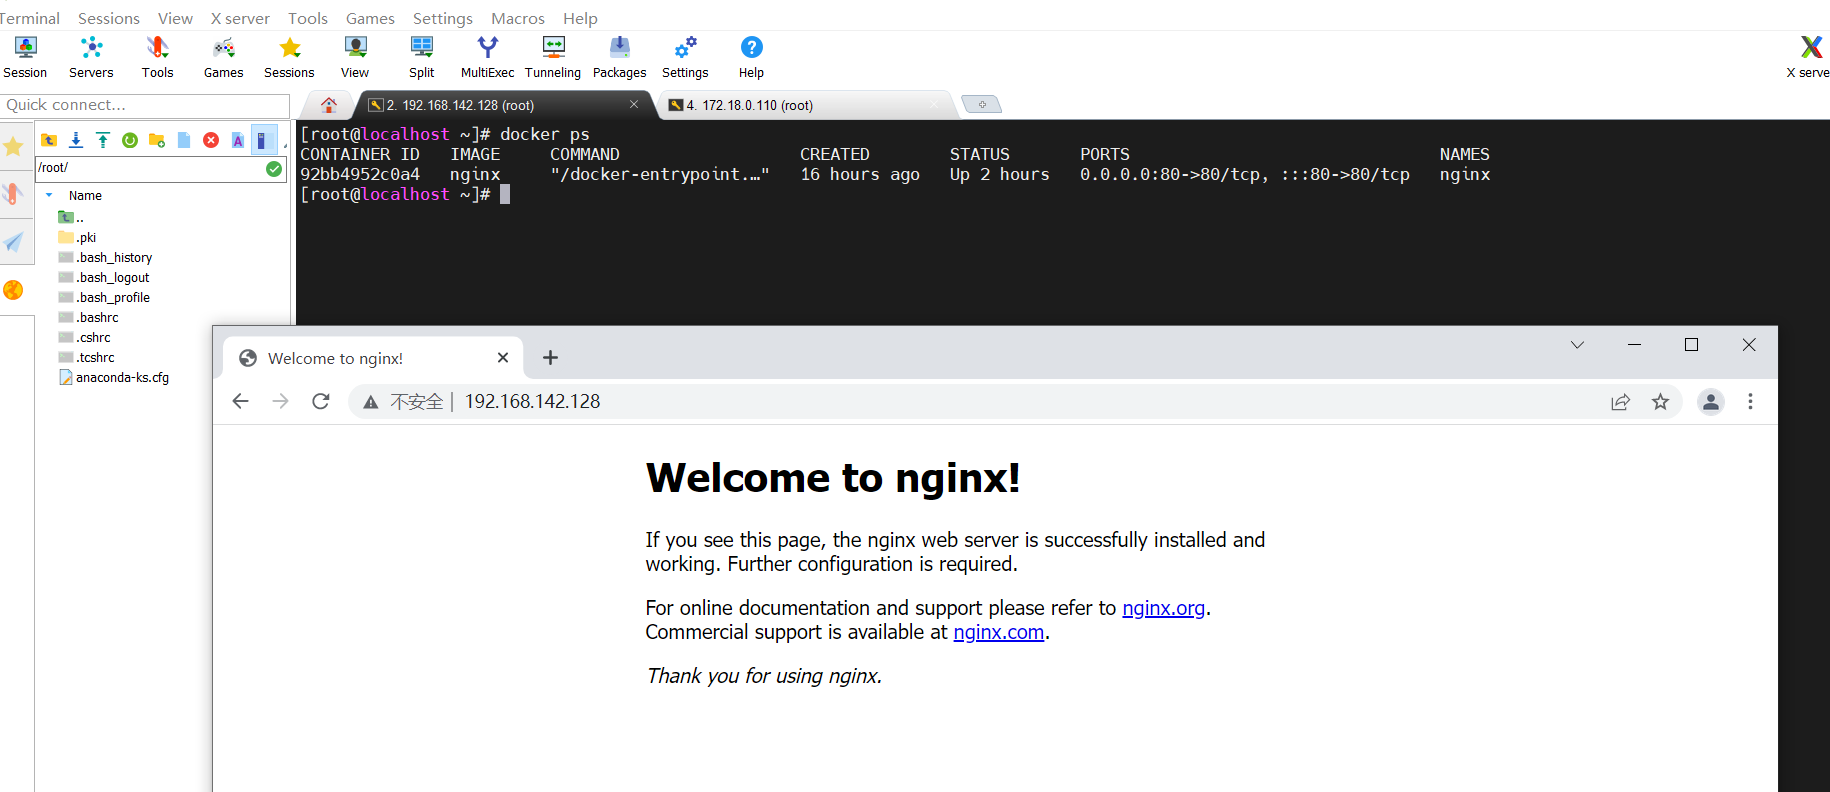Select the anaconda-ks.cfg file
The width and height of the screenshot is (1830, 792).
pos(114,377)
